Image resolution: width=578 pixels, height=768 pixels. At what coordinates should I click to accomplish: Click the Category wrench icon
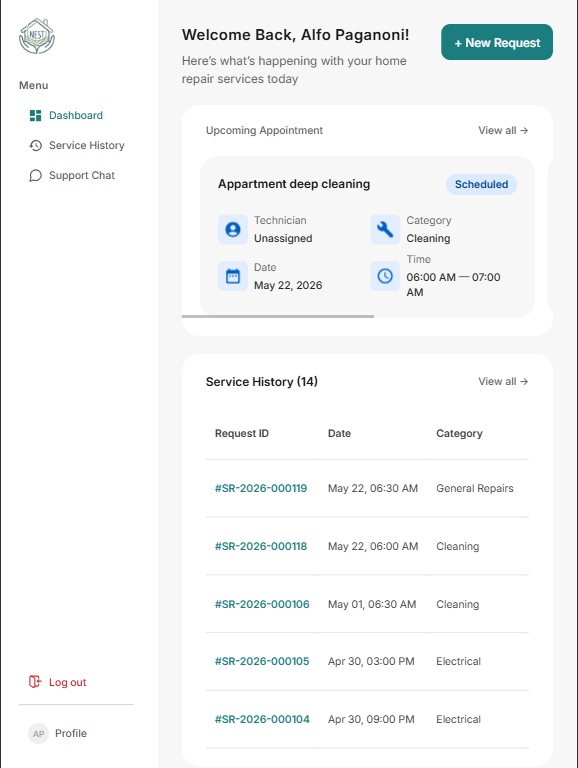coord(385,229)
